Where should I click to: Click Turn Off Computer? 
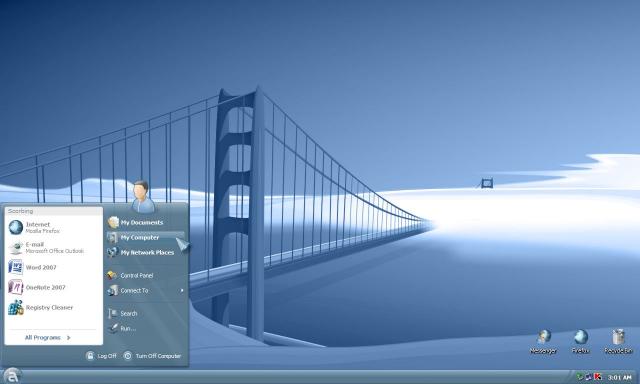(x=152, y=356)
